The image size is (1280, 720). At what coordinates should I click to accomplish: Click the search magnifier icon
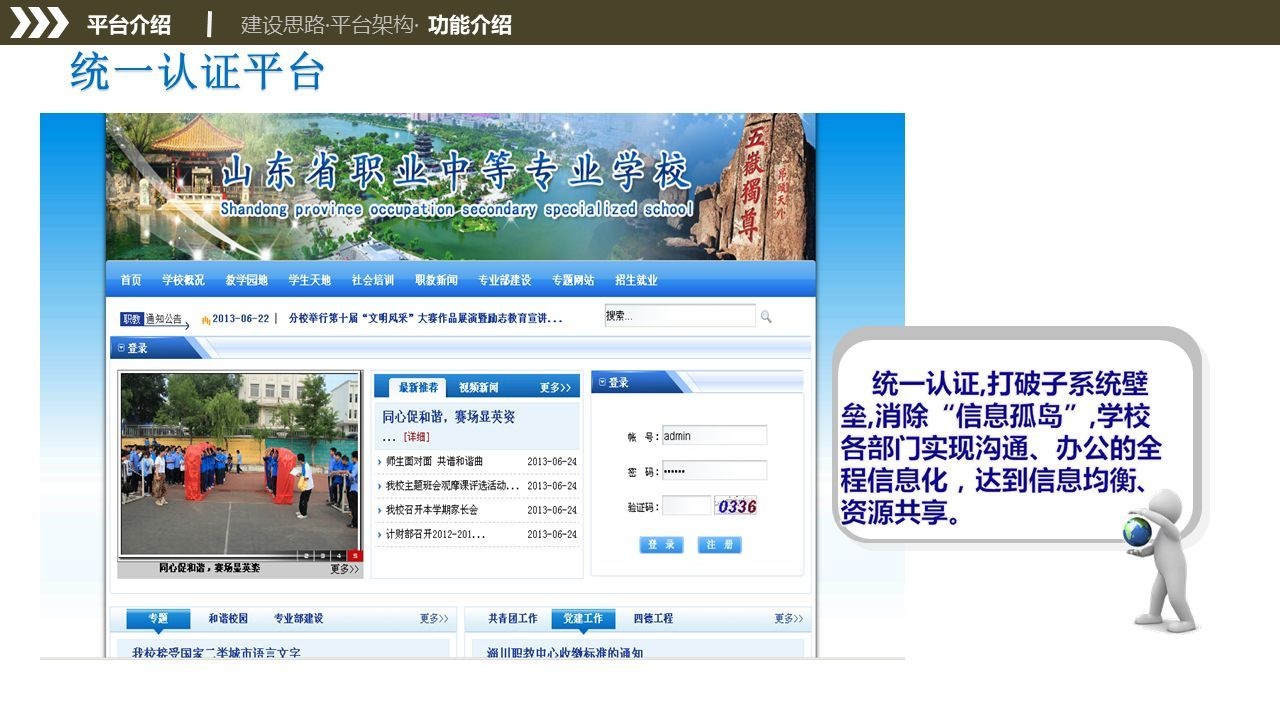[x=766, y=317]
